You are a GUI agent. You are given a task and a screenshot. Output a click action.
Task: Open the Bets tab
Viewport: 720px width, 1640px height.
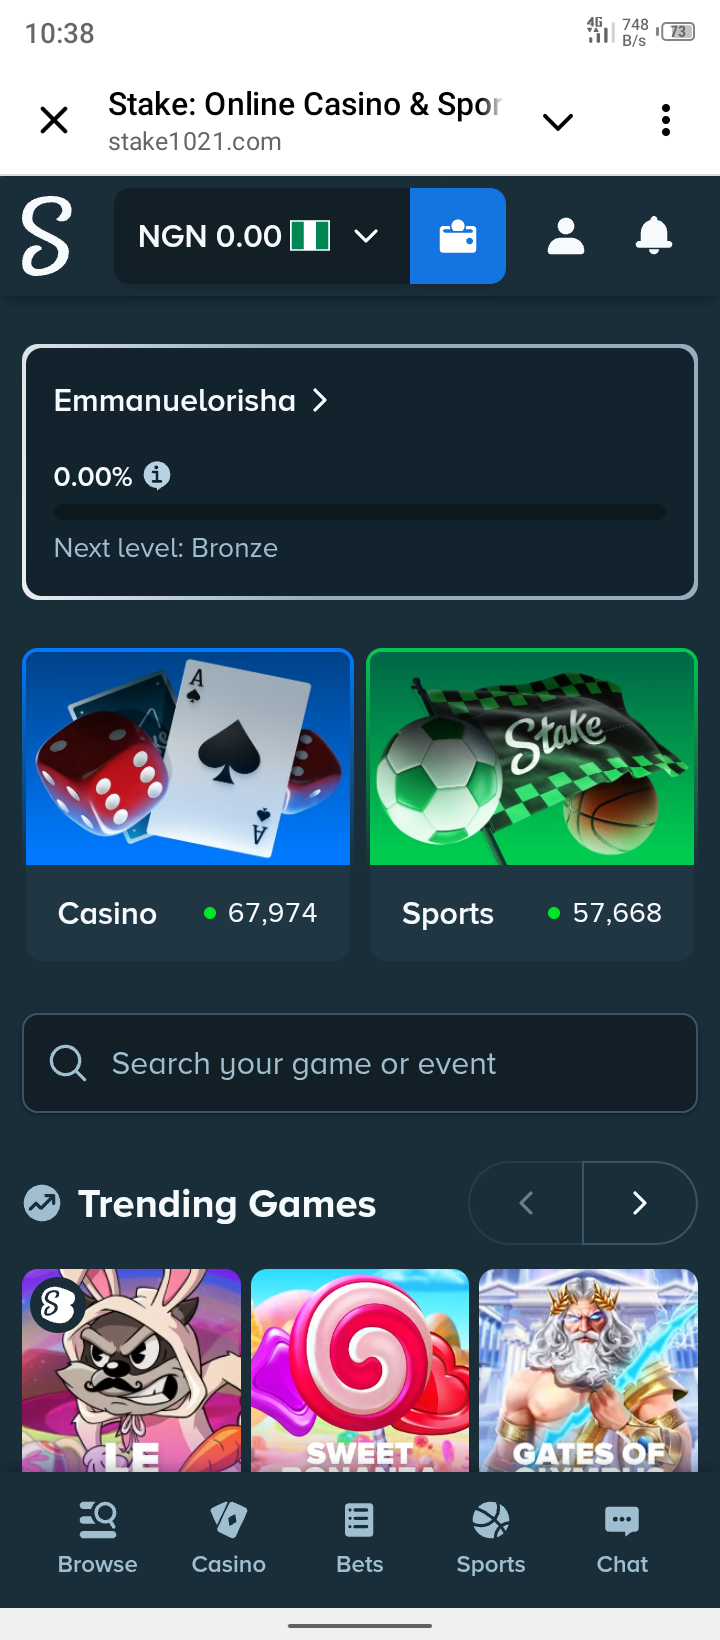pyautogui.click(x=360, y=1538)
